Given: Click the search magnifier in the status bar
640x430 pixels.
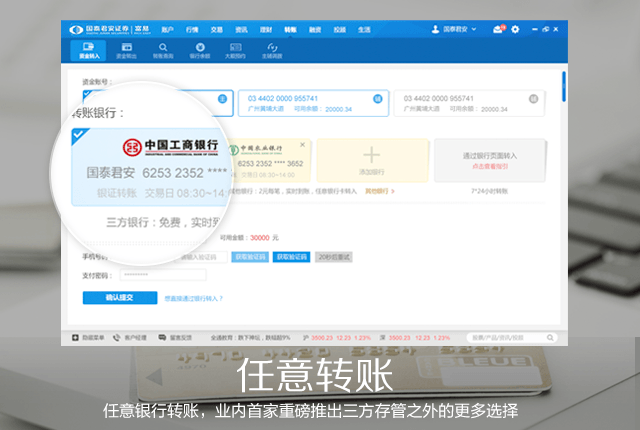Looking at the screenshot, I should point(550,337).
